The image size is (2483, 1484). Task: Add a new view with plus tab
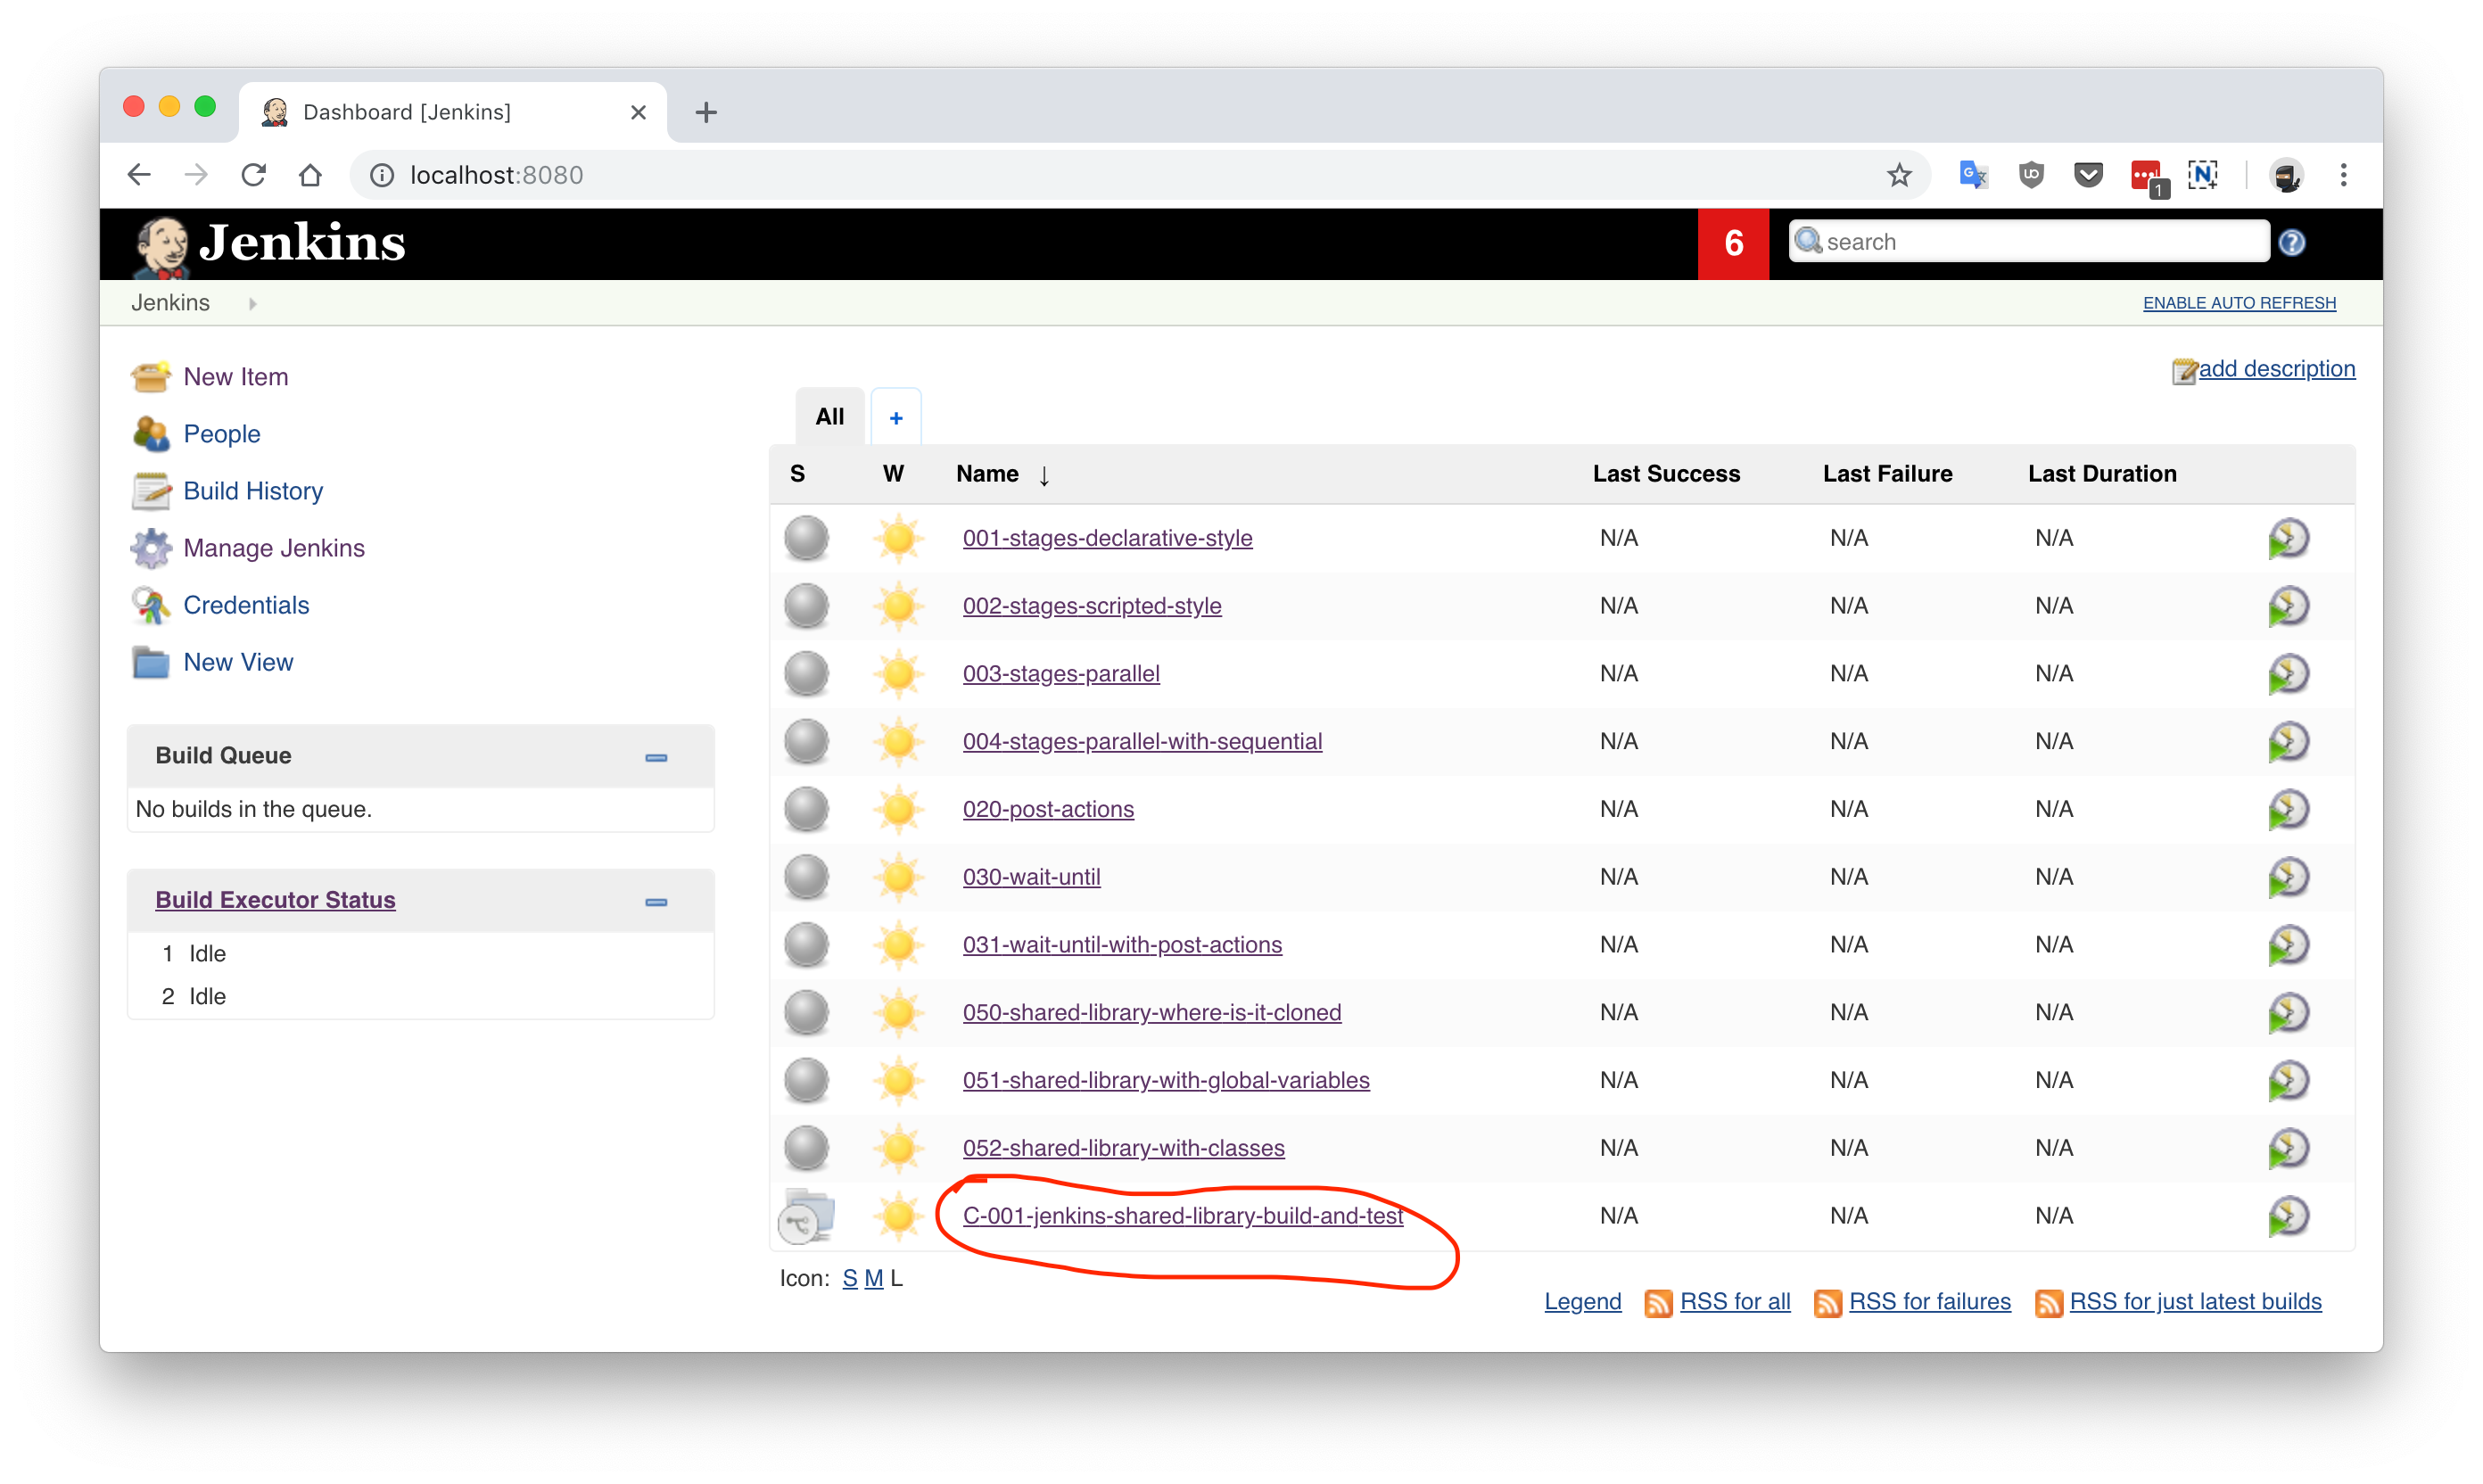pyautogui.click(x=896, y=418)
